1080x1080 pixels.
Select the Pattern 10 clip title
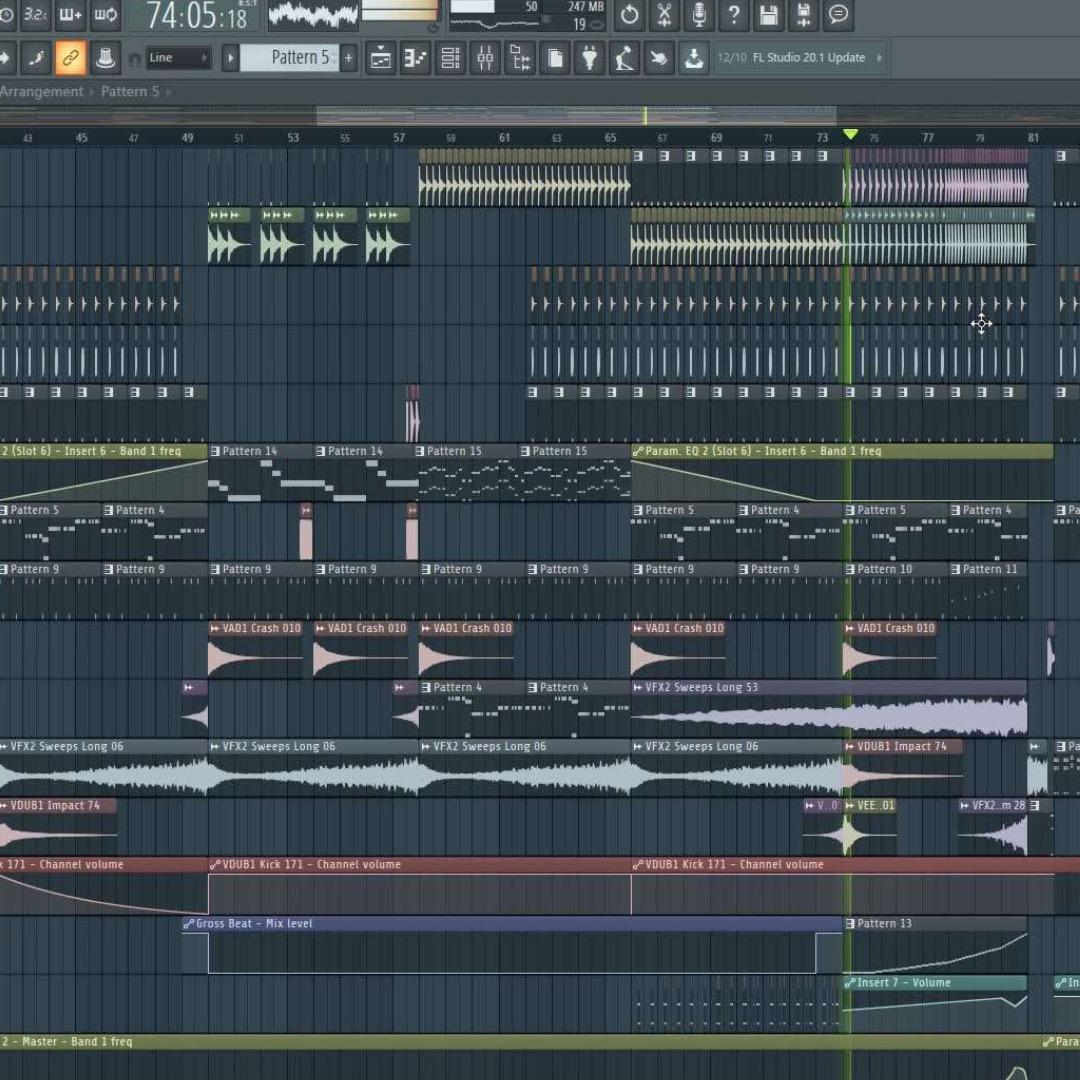[x=884, y=570]
